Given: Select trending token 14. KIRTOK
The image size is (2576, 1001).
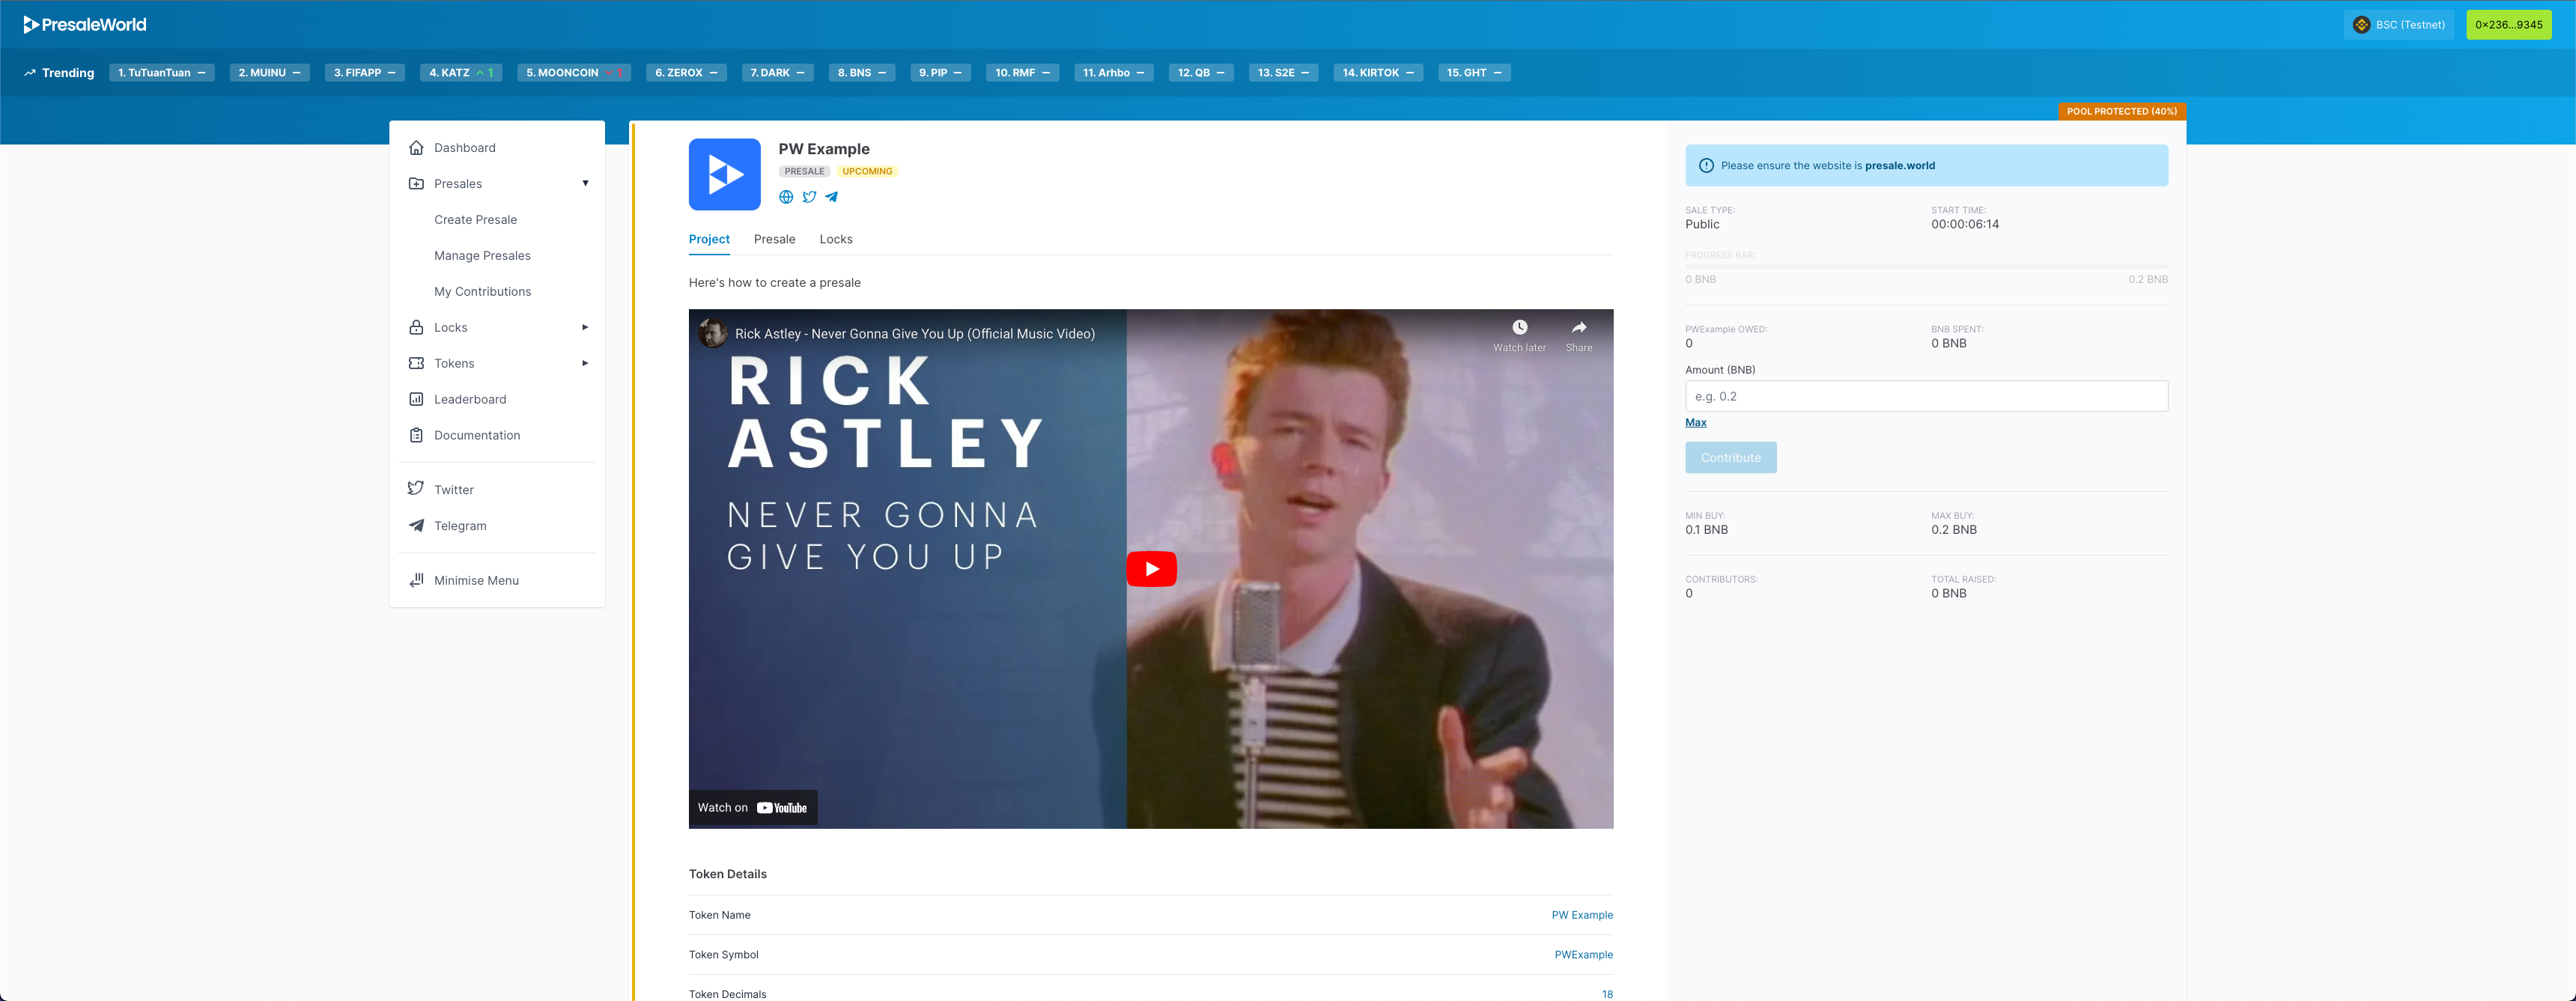Looking at the screenshot, I should [1378, 73].
